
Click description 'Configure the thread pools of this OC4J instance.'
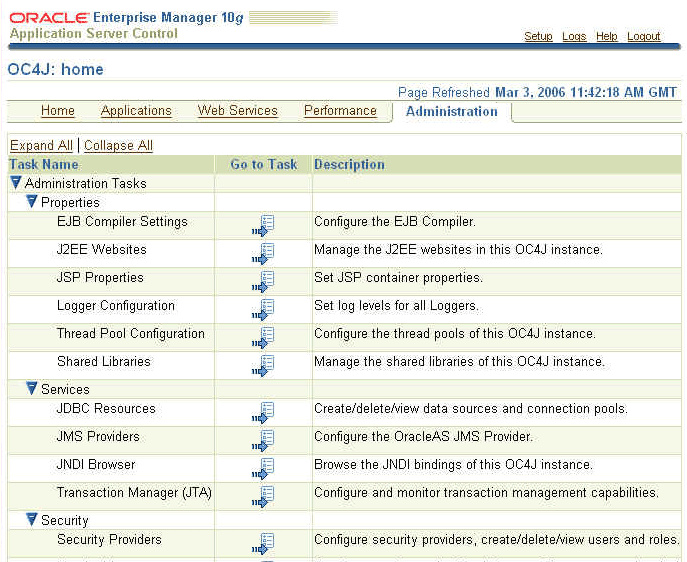(455, 334)
